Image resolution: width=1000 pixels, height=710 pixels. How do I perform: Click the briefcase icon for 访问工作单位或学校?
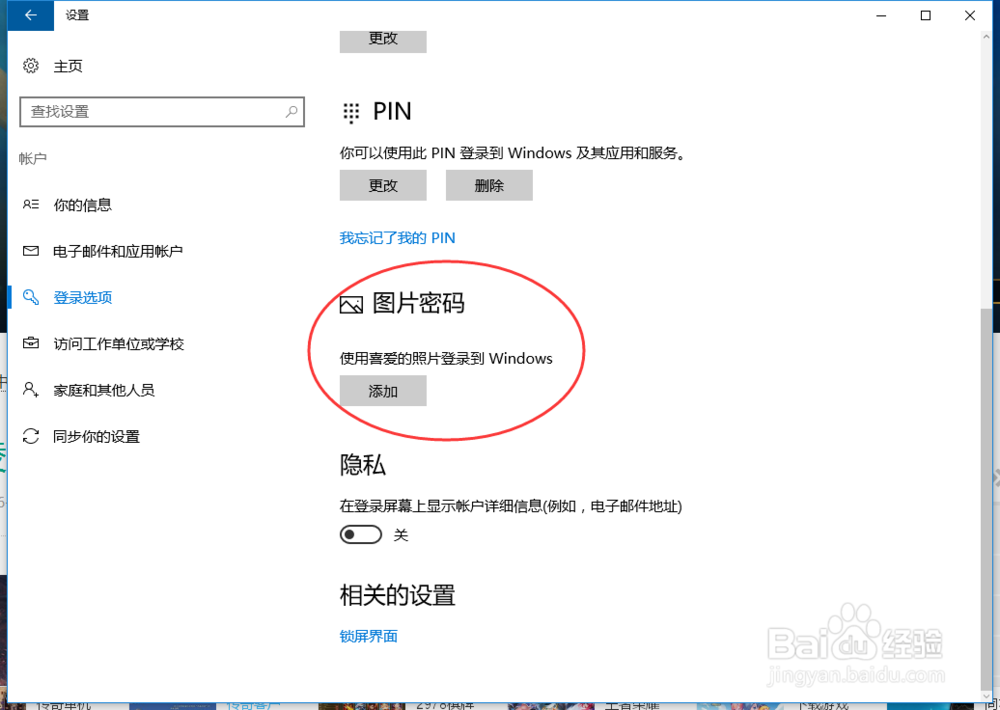coord(31,343)
